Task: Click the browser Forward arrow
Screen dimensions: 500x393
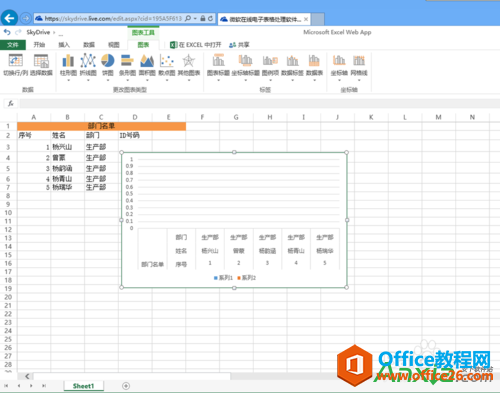Action: tap(25, 18)
